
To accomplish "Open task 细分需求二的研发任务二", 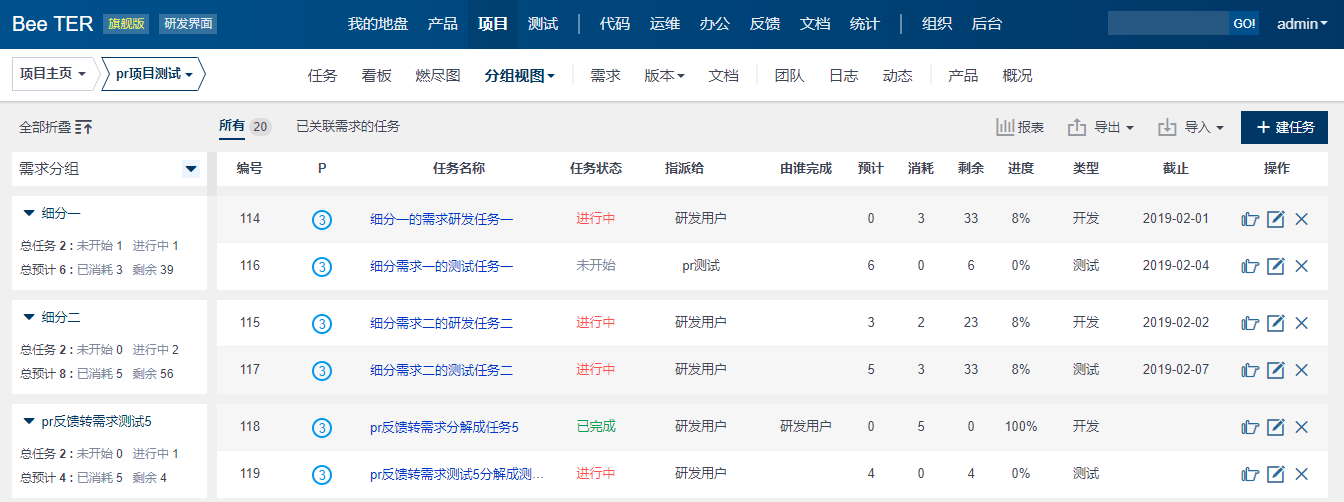I will tap(441, 323).
